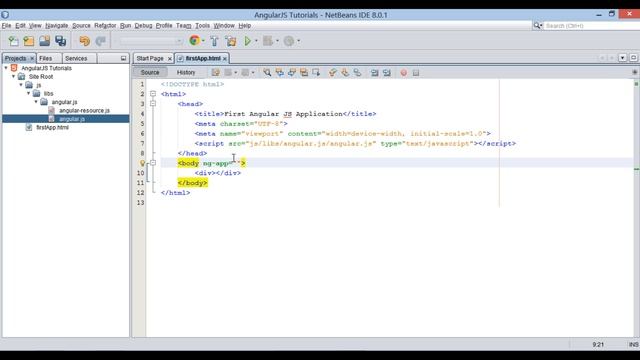
Task: Click the Profile Project toolbar icon
Action: click(x=289, y=41)
